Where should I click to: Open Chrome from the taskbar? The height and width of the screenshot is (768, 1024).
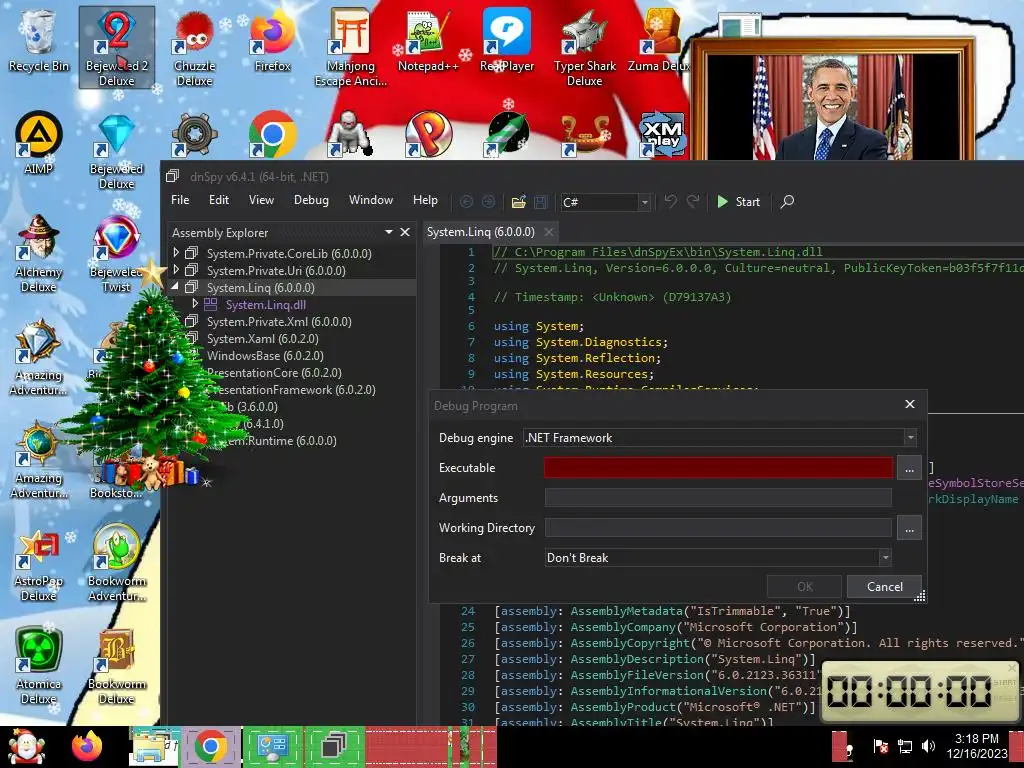point(210,746)
